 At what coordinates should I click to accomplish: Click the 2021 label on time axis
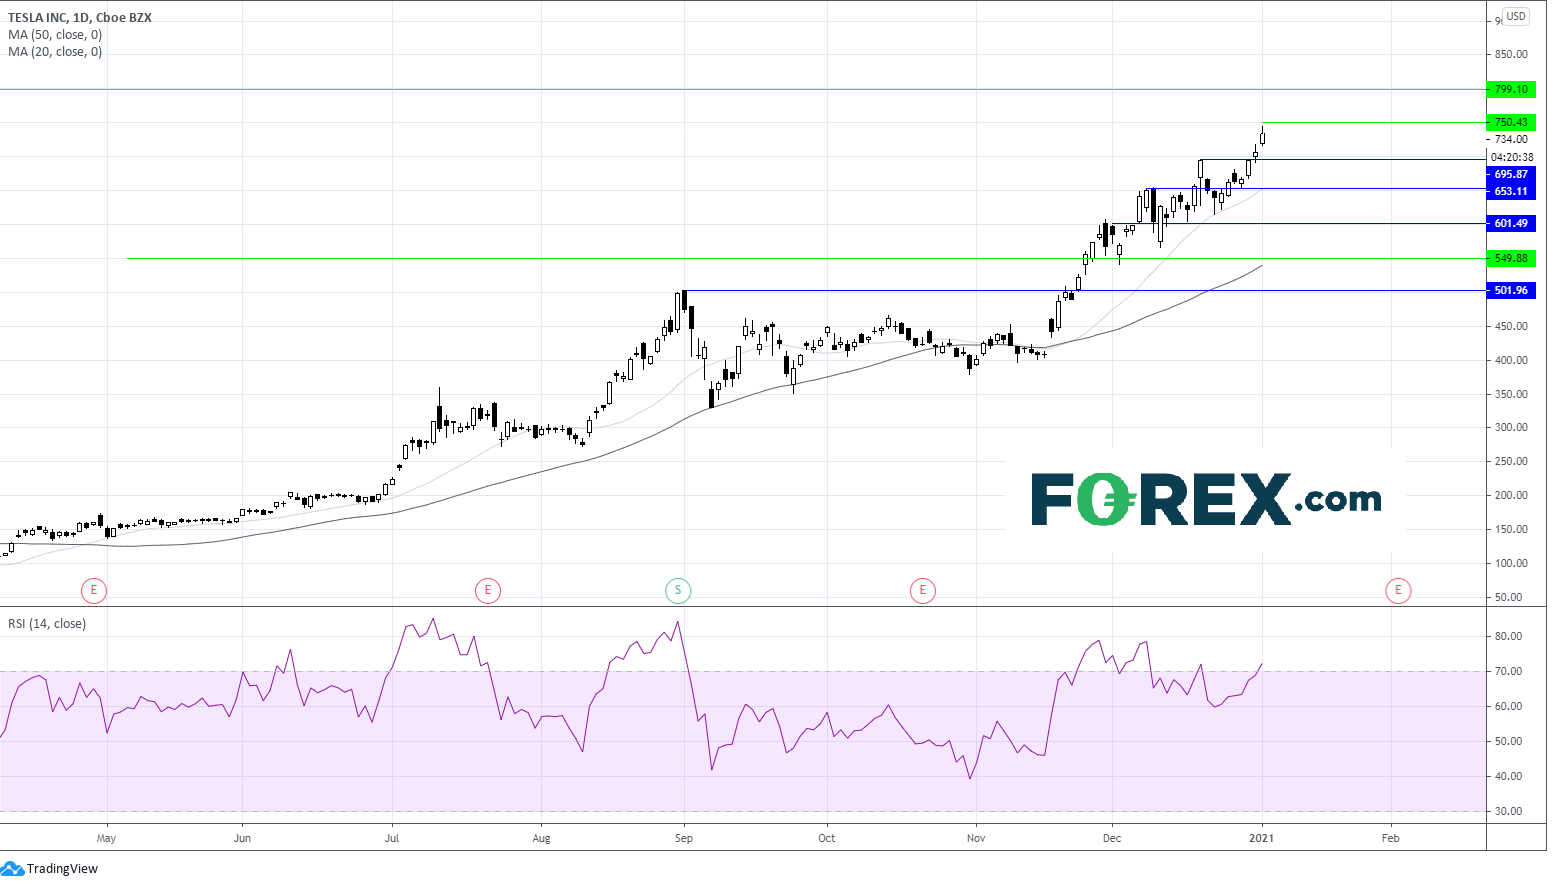1262,839
